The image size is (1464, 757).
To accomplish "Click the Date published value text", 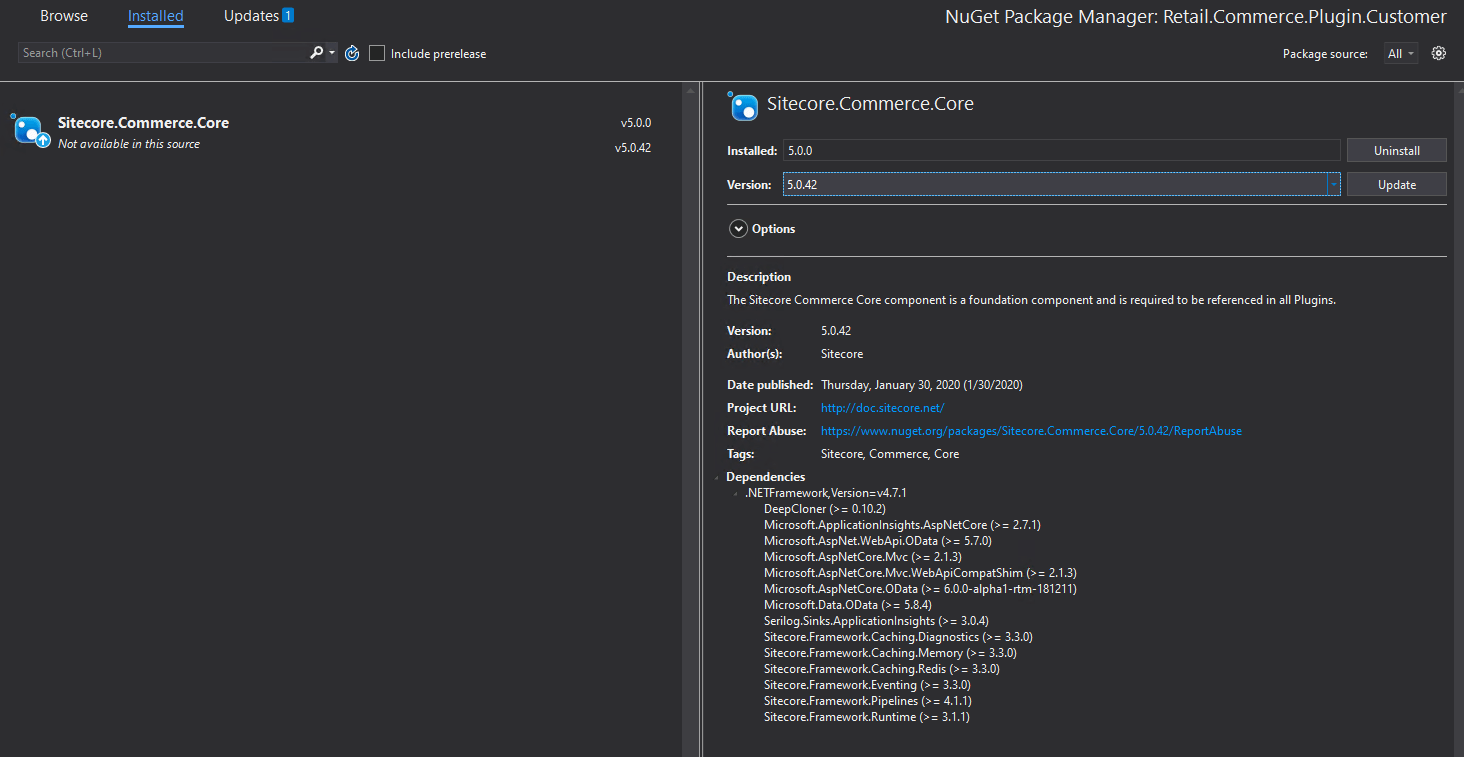I will pos(921,385).
